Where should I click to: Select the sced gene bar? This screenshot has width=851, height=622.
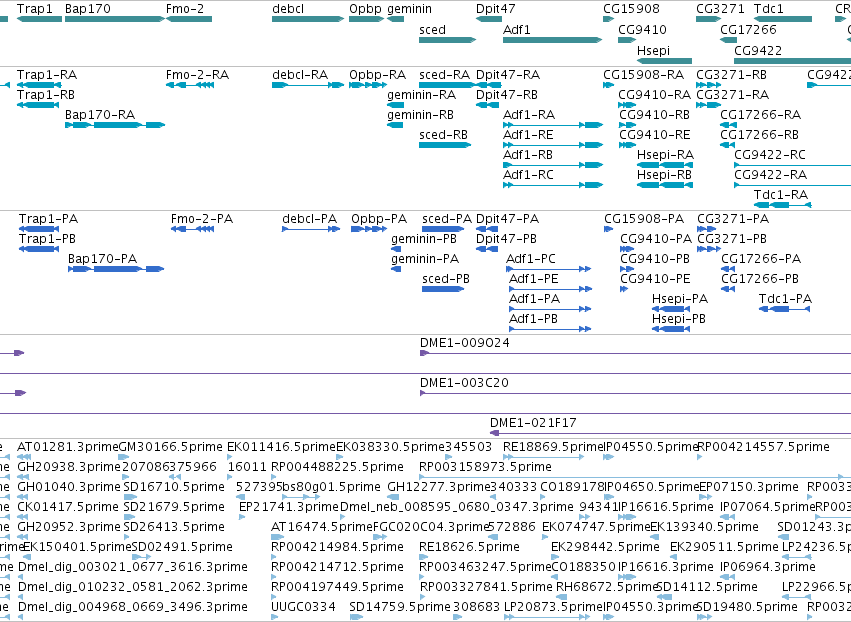pos(447,40)
